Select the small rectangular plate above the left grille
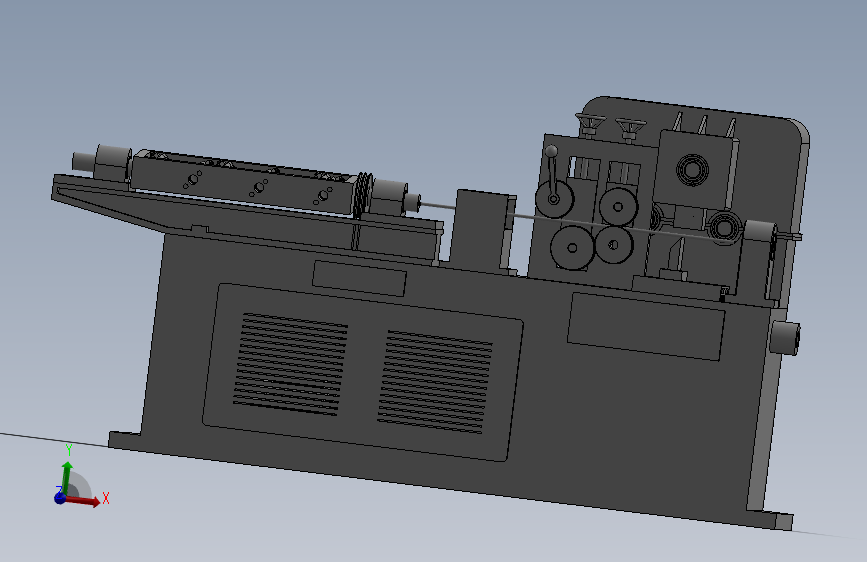867x562 pixels. click(359, 278)
